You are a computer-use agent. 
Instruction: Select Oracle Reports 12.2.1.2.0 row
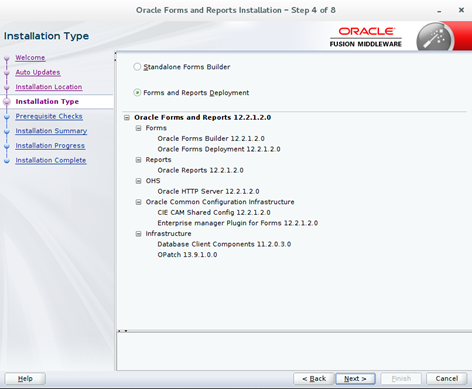pos(200,170)
